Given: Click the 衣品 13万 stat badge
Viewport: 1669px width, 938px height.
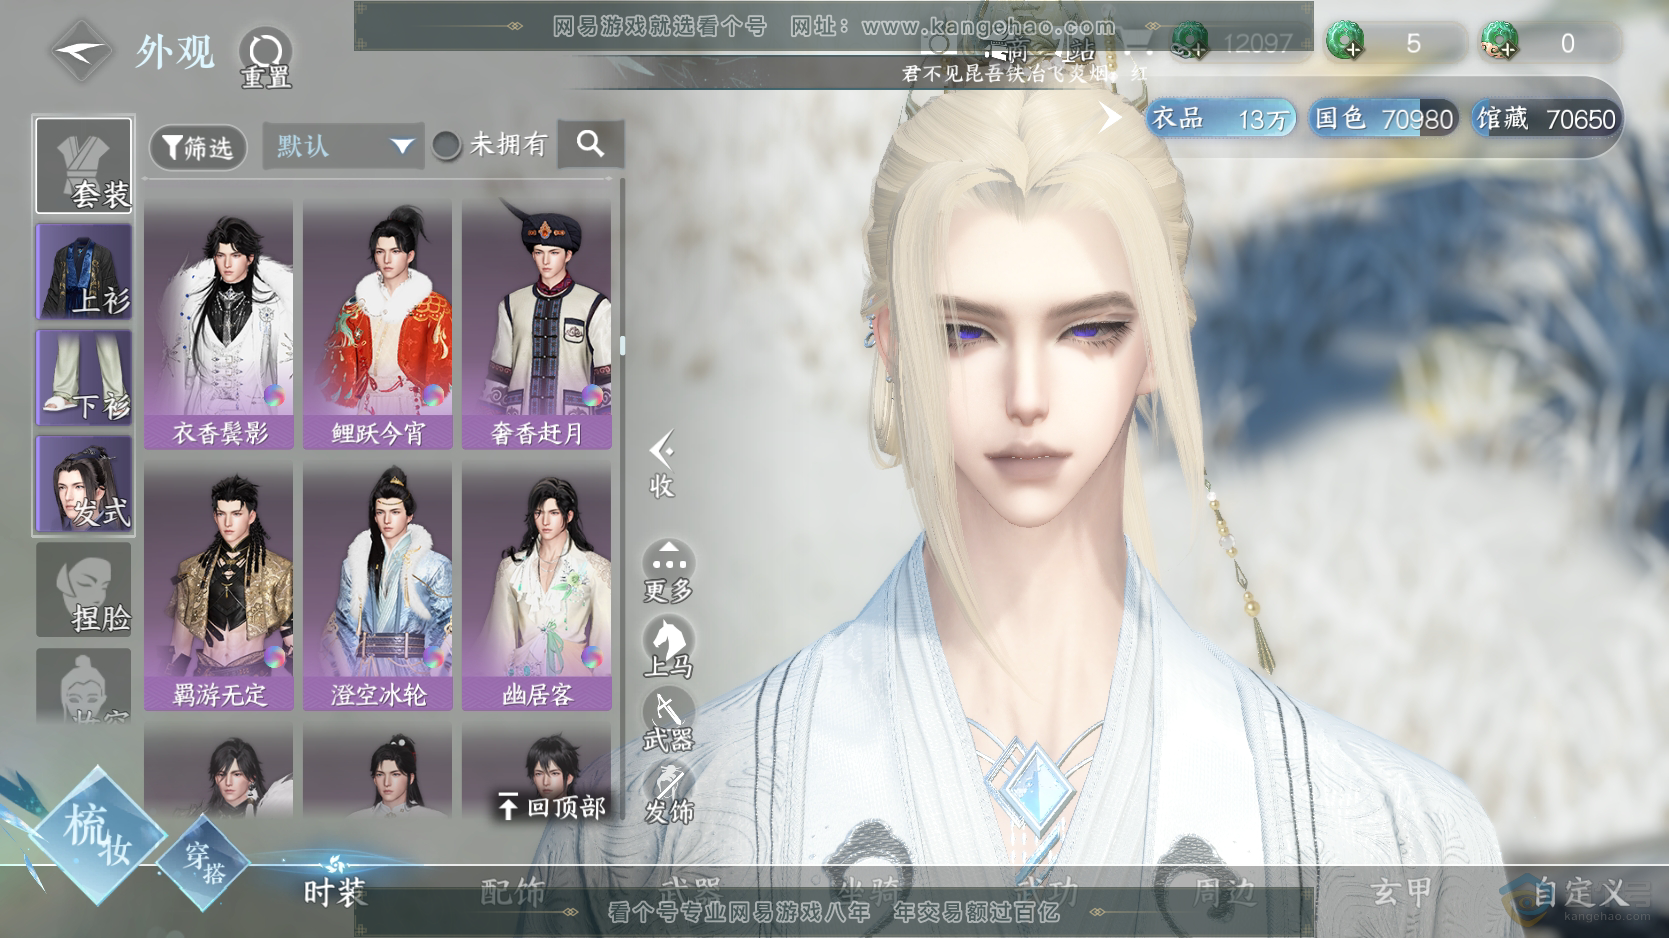Looking at the screenshot, I should pyautogui.click(x=1220, y=119).
